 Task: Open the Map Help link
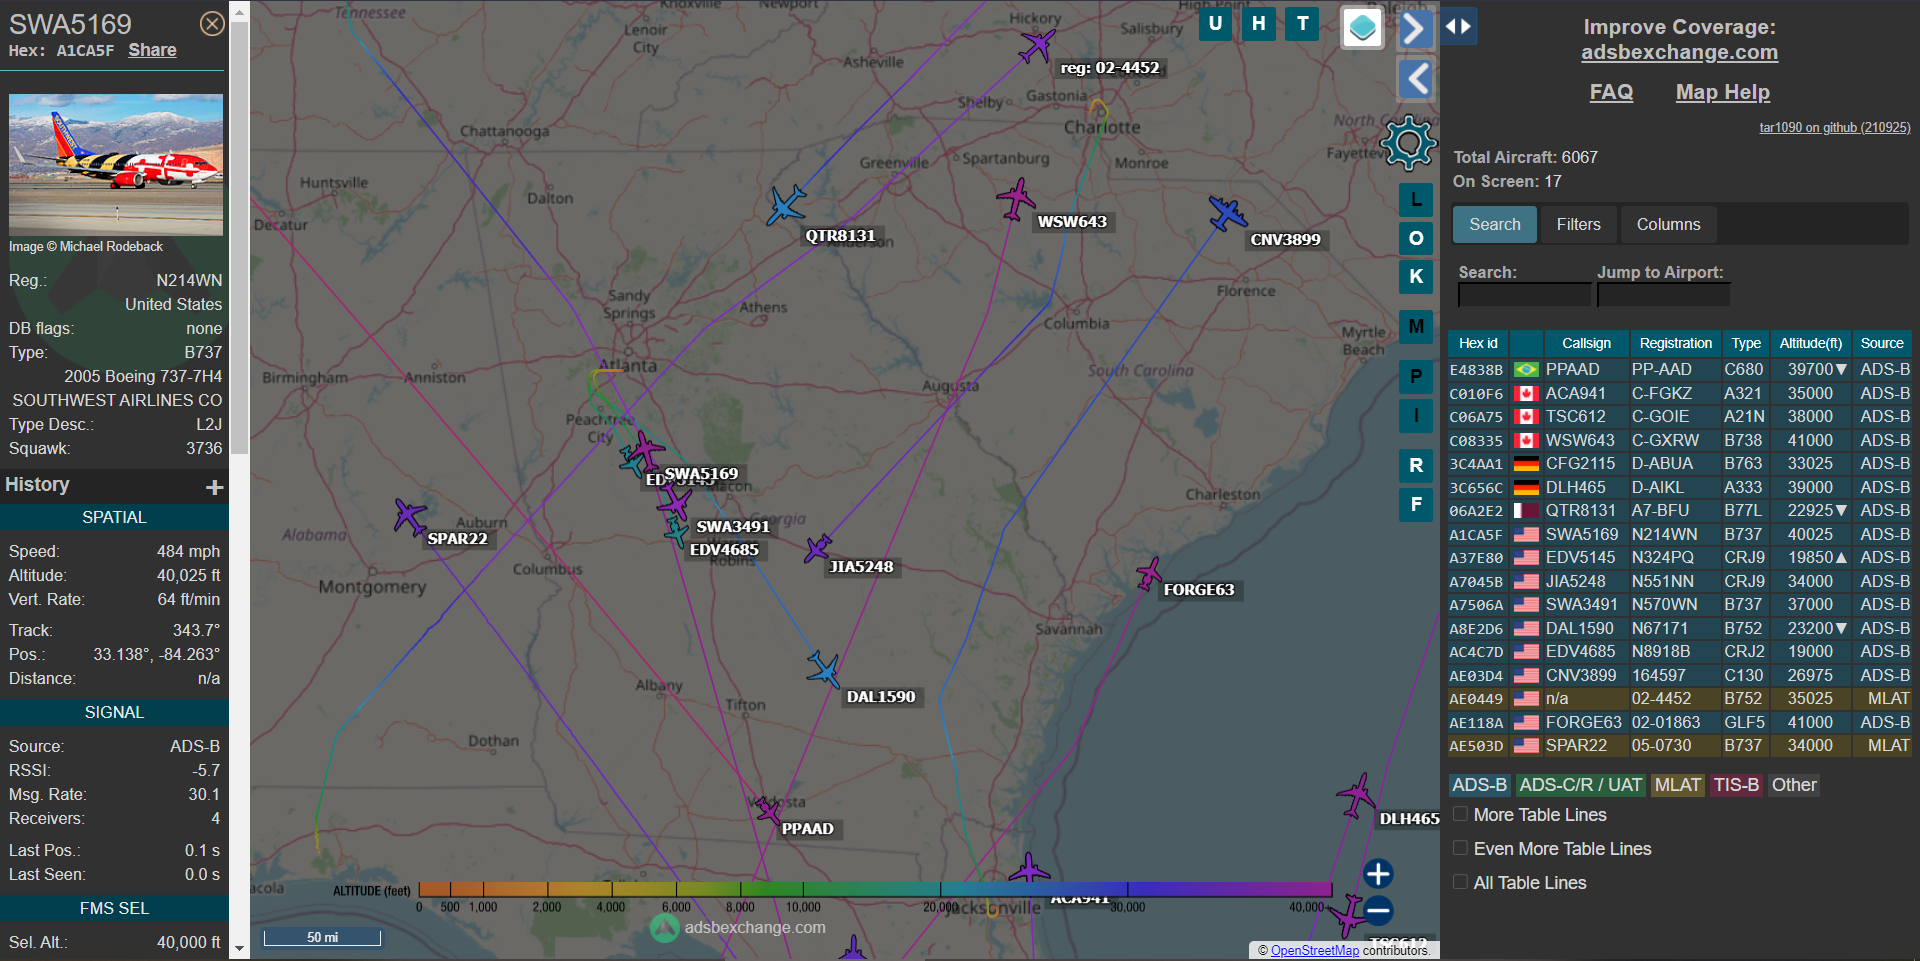[1722, 92]
